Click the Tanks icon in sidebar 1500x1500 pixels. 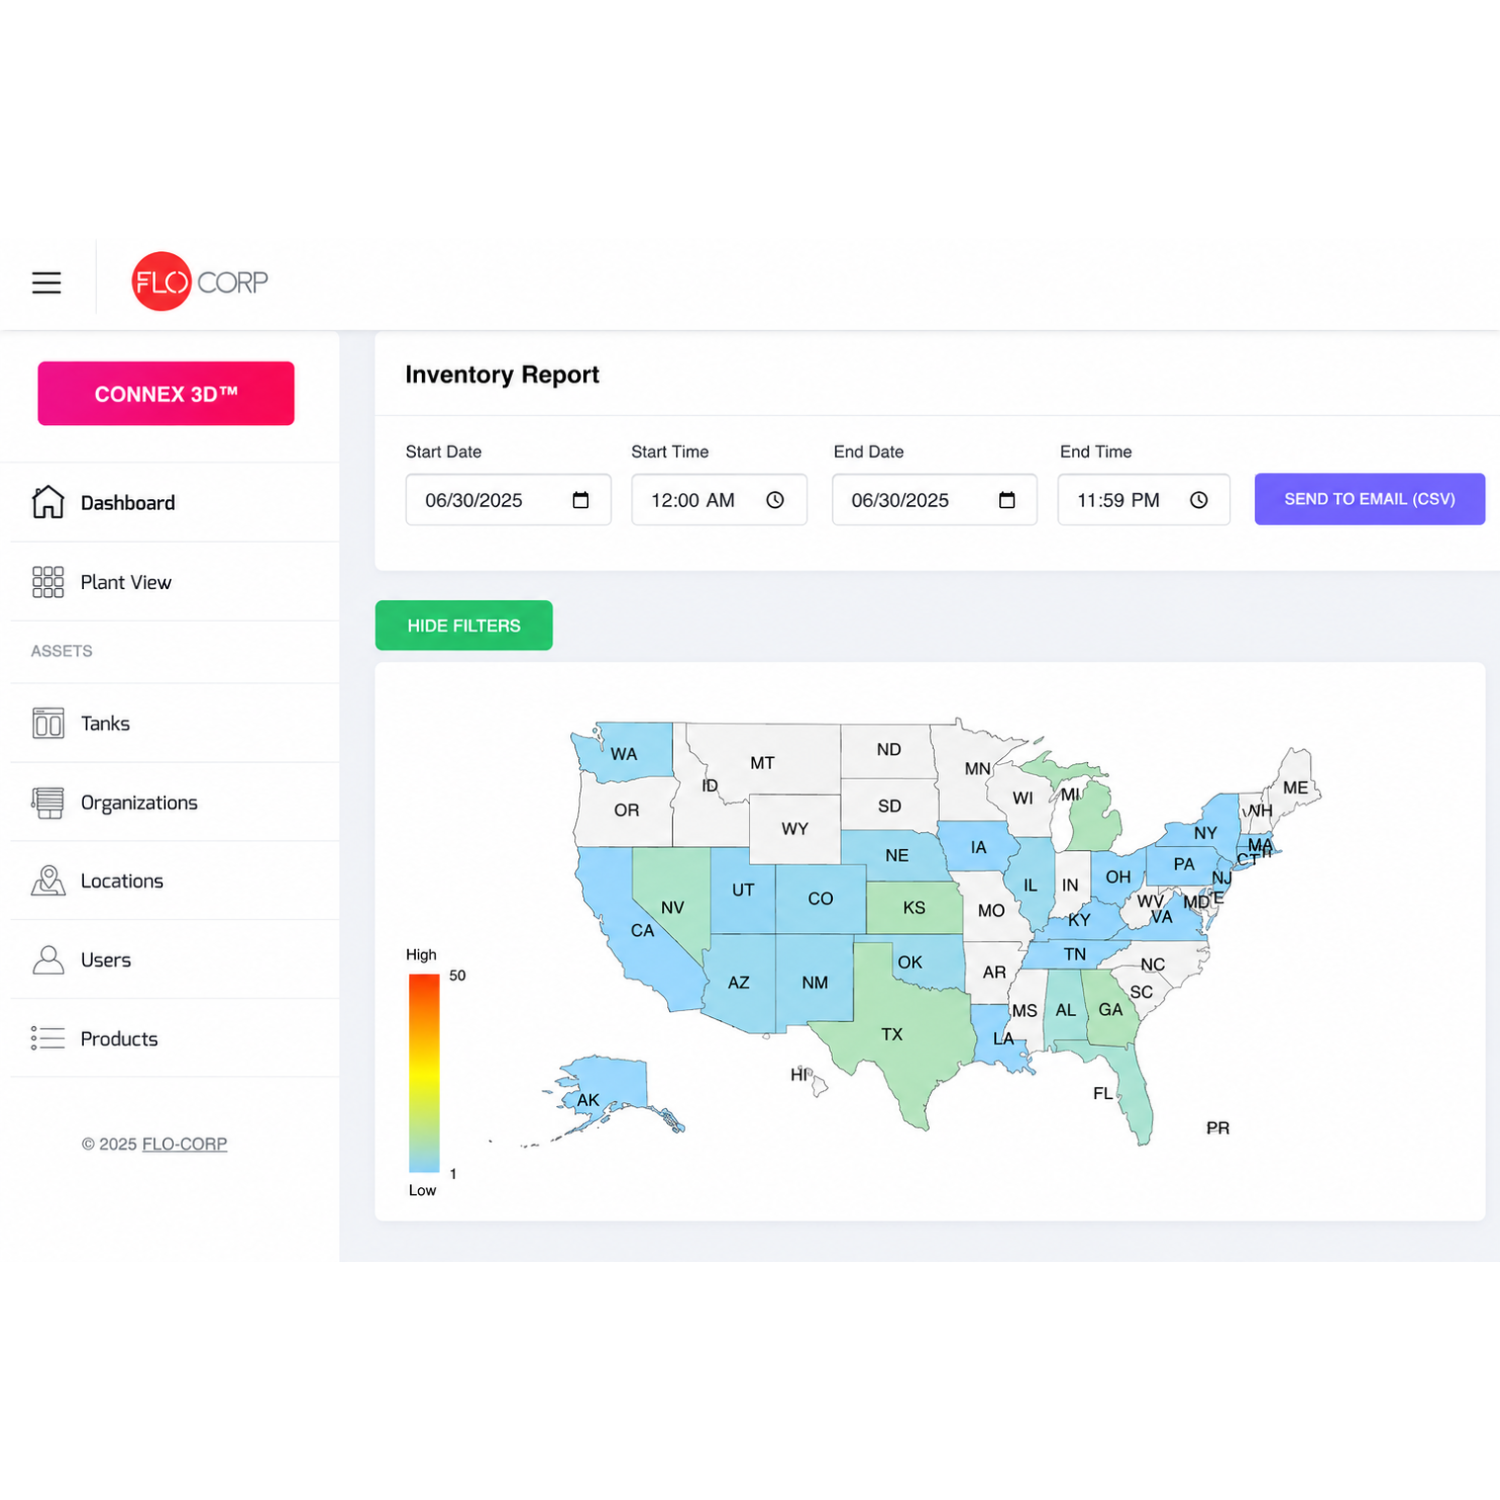[x=48, y=723]
